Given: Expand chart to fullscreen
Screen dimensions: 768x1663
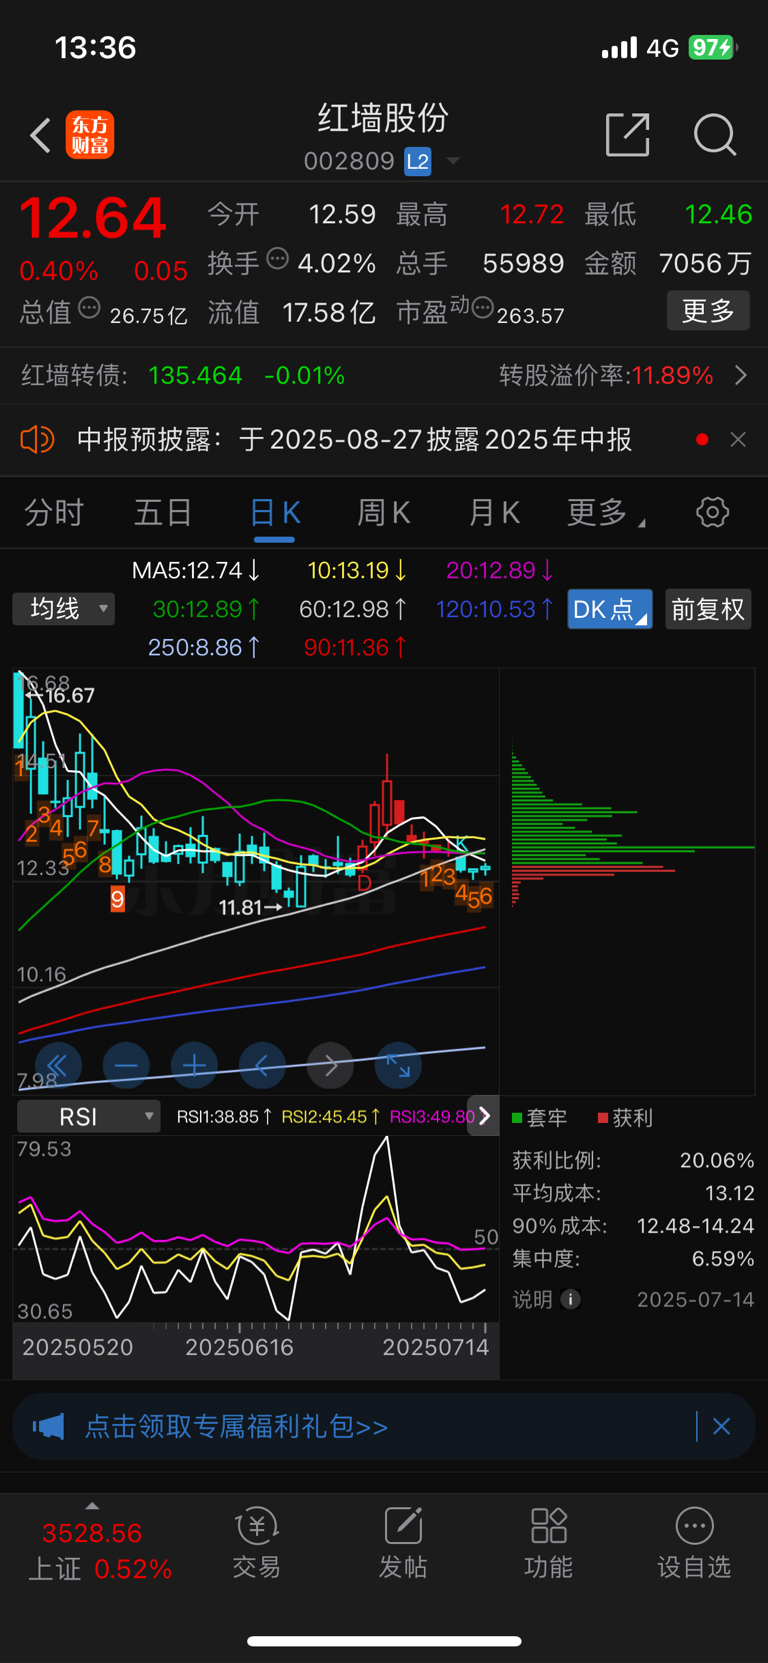Looking at the screenshot, I should pos(398,1066).
